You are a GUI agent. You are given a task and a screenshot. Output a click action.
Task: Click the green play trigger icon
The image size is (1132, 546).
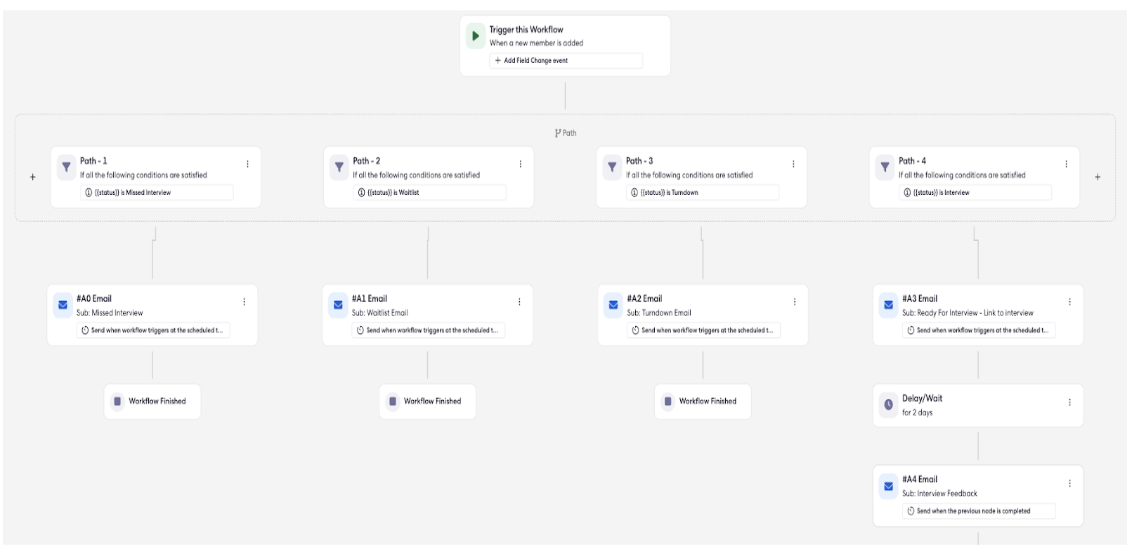coord(475,36)
